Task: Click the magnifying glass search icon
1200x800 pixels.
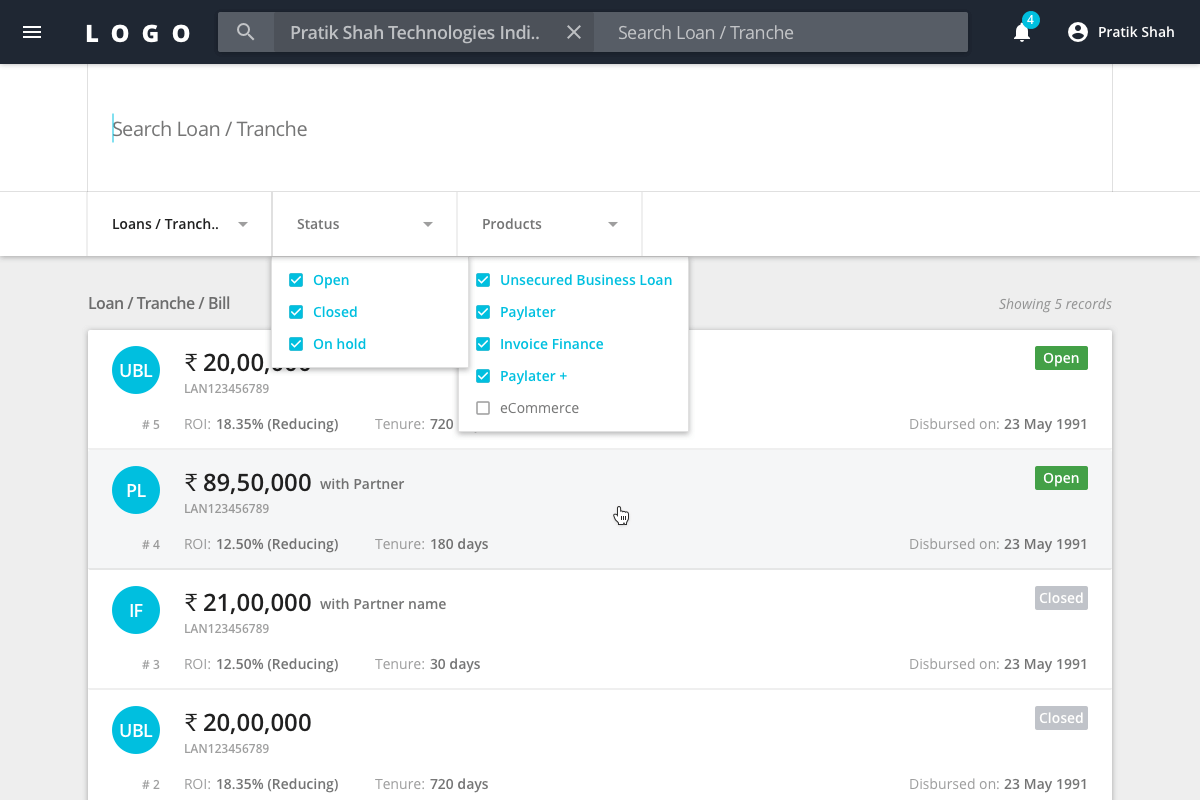Action: pyautogui.click(x=245, y=31)
